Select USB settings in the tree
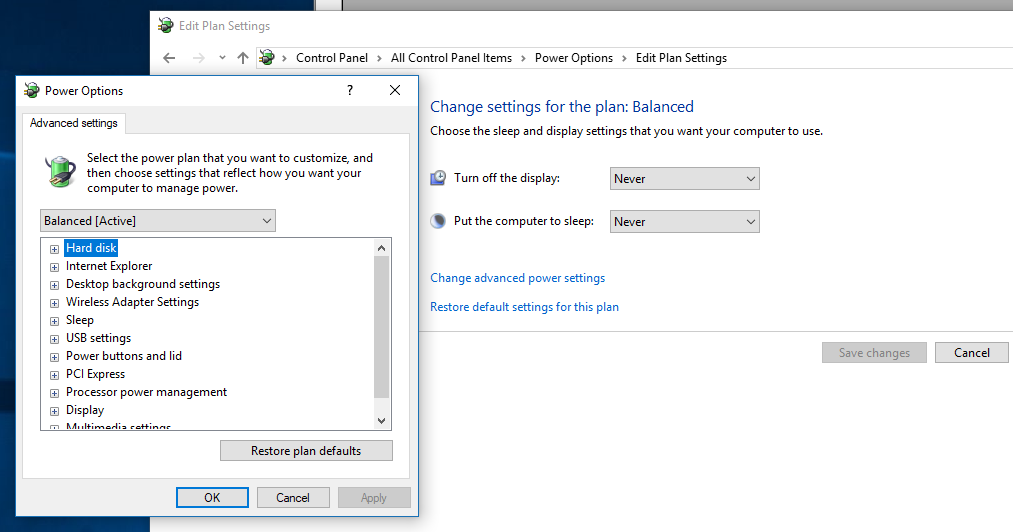Screen dimensions: 1013x532 tap(98, 338)
